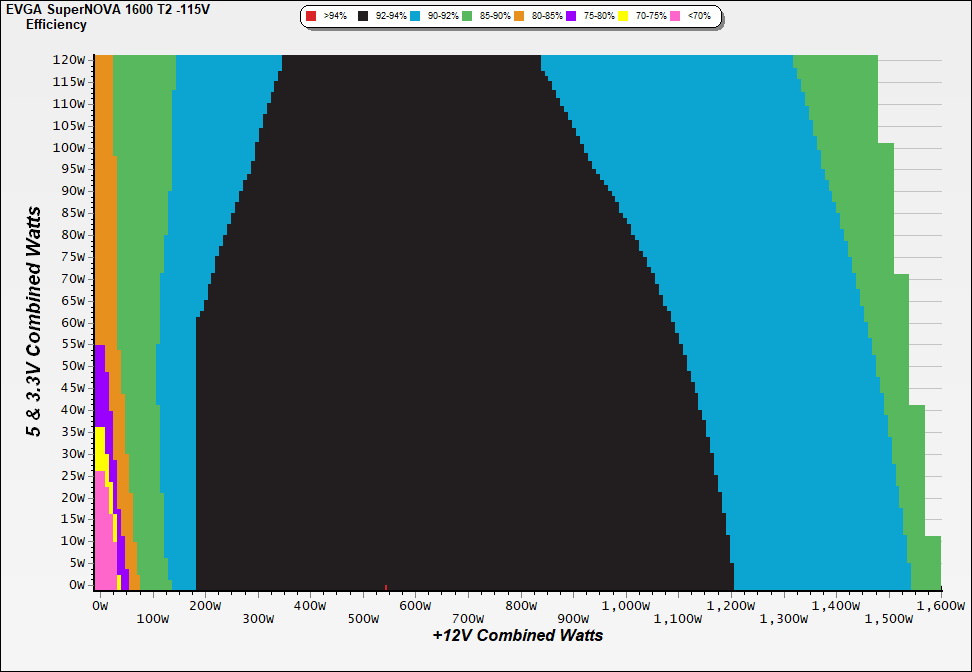Click the 120W label on vertical axis
Viewport: 972px width, 672px height.
coord(68,60)
